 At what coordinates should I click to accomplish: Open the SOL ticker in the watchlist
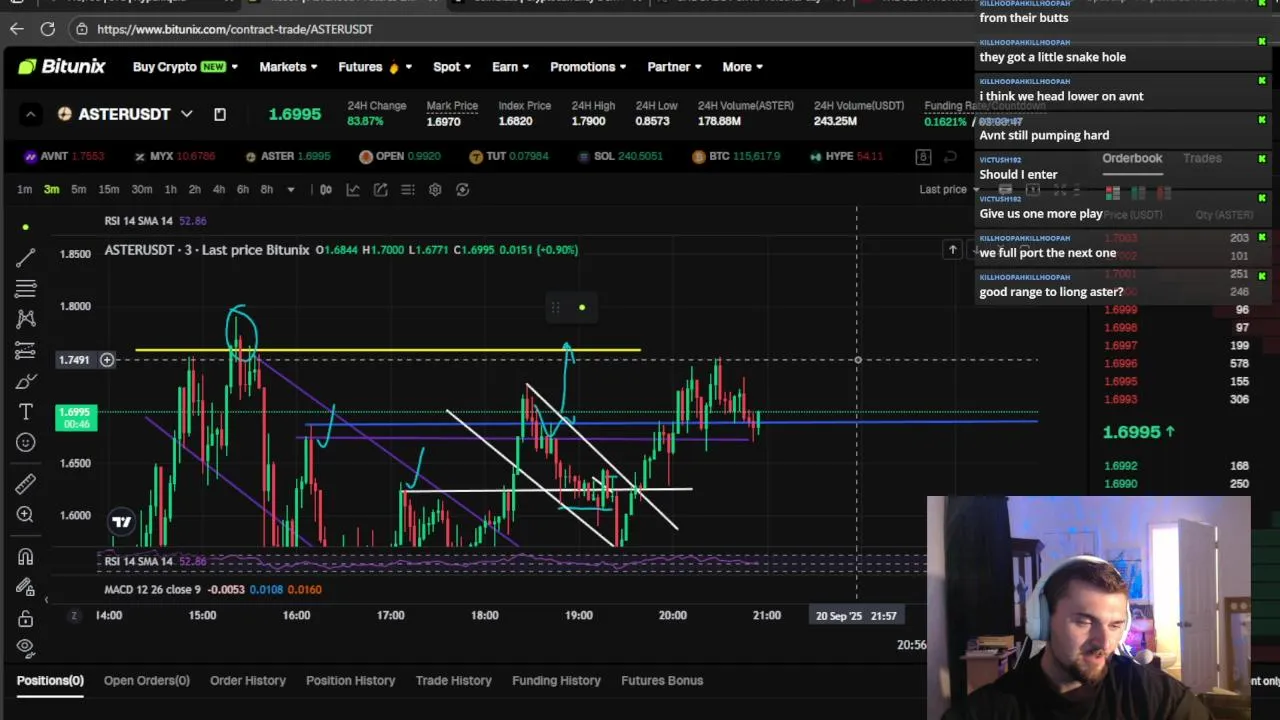point(620,156)
